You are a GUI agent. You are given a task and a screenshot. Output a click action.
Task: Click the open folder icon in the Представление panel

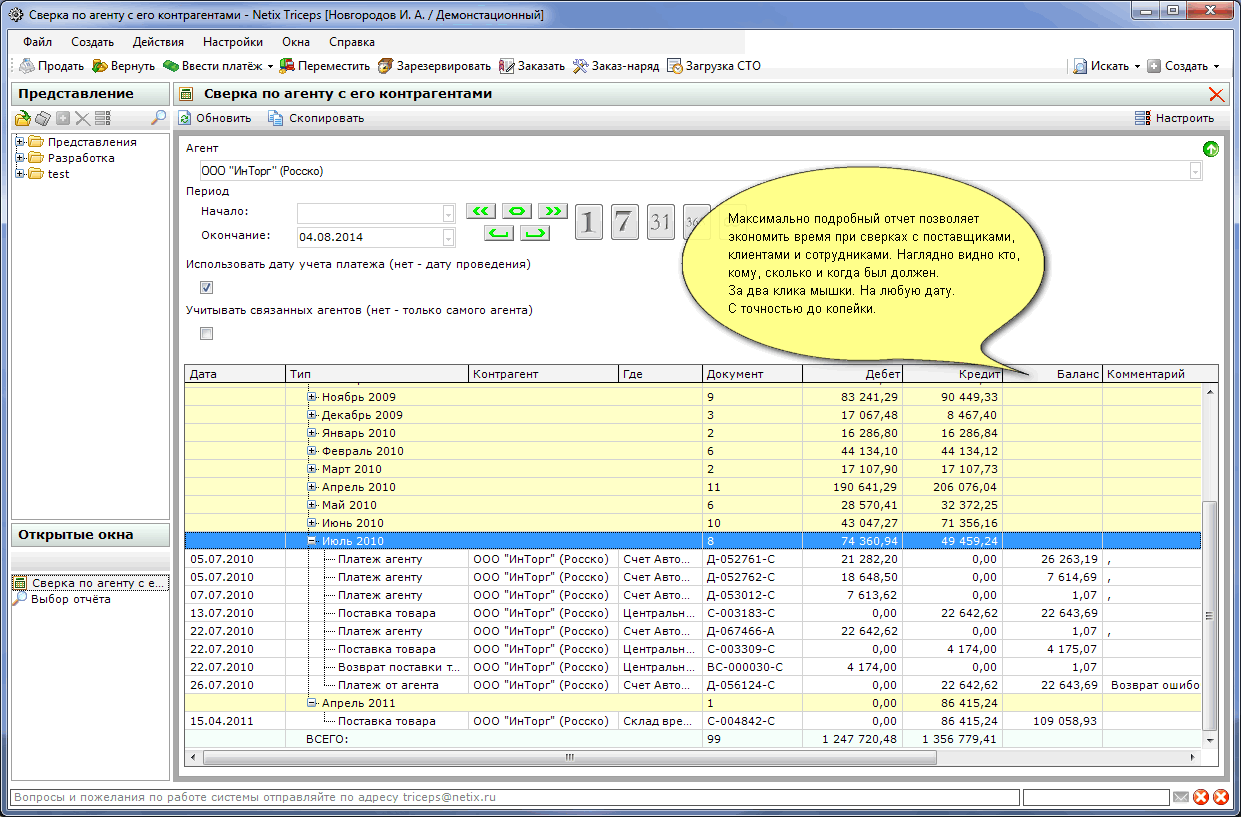[23, 118]
